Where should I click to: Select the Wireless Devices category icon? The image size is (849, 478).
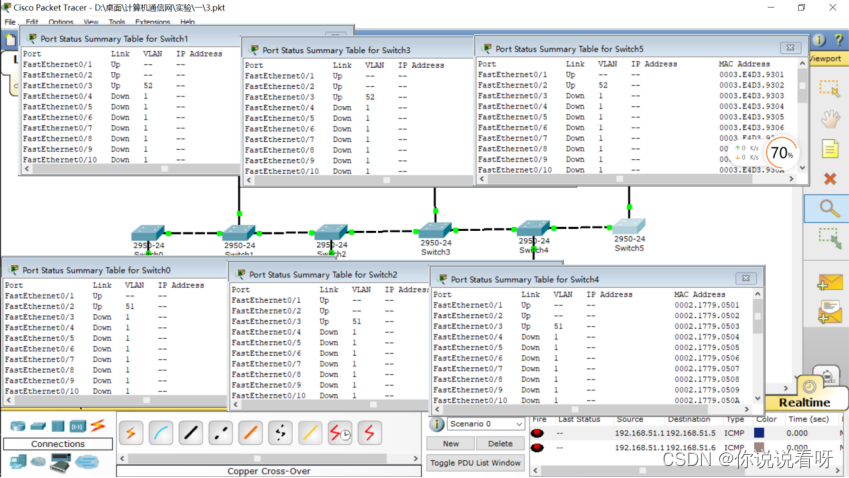tap(77, 426)
